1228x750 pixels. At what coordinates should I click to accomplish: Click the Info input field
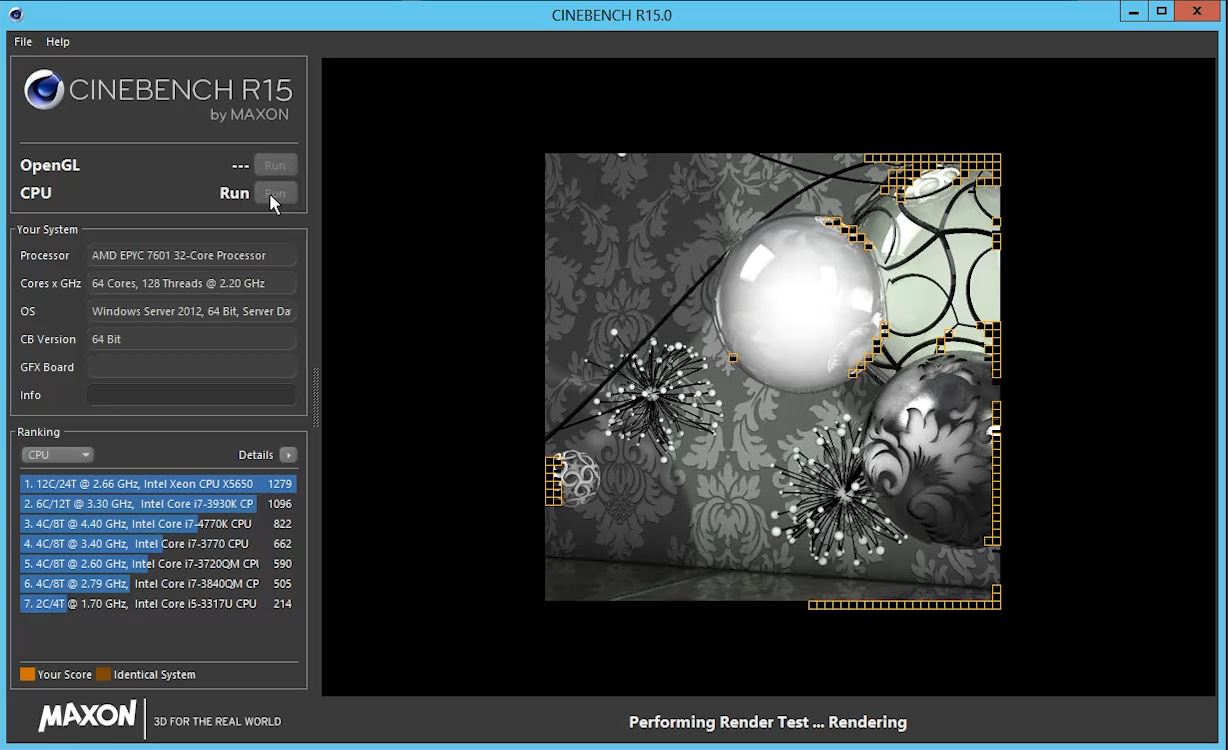[x=191, y=395]
